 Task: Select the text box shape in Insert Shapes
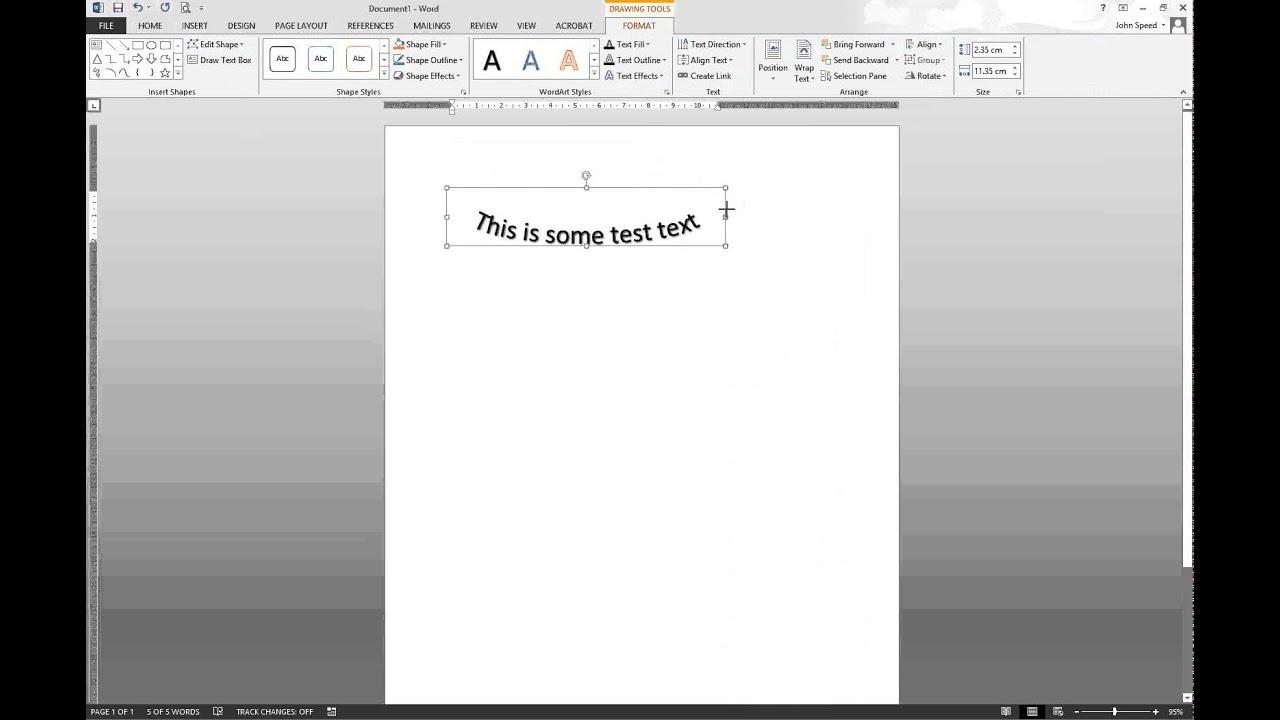point(97,45)
